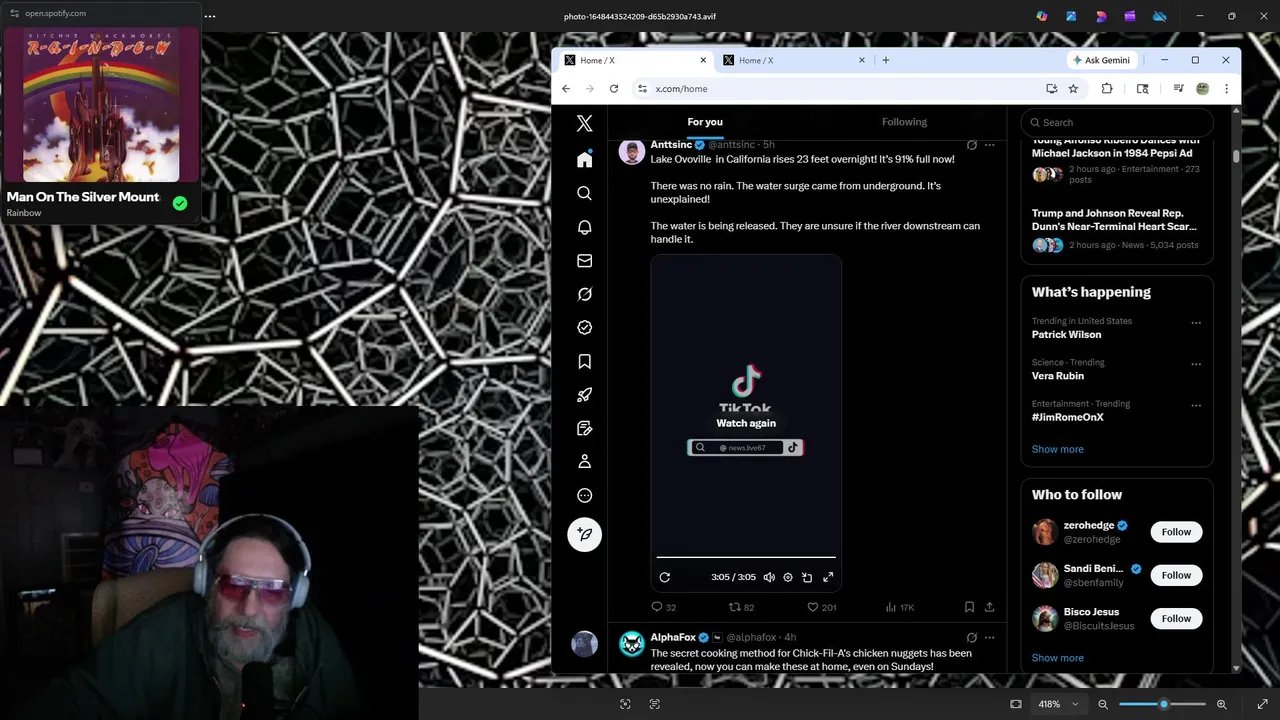
Task: Open more menu on AlphaFox post
Action: pyautogui.click(x=989, y=637)
